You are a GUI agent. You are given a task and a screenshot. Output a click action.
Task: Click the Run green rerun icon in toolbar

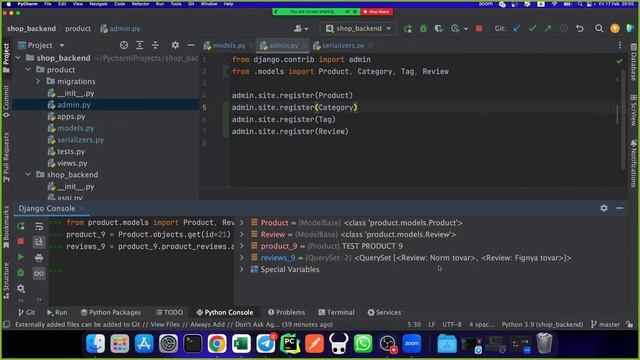pyautogui.click(x=407, y=29)
